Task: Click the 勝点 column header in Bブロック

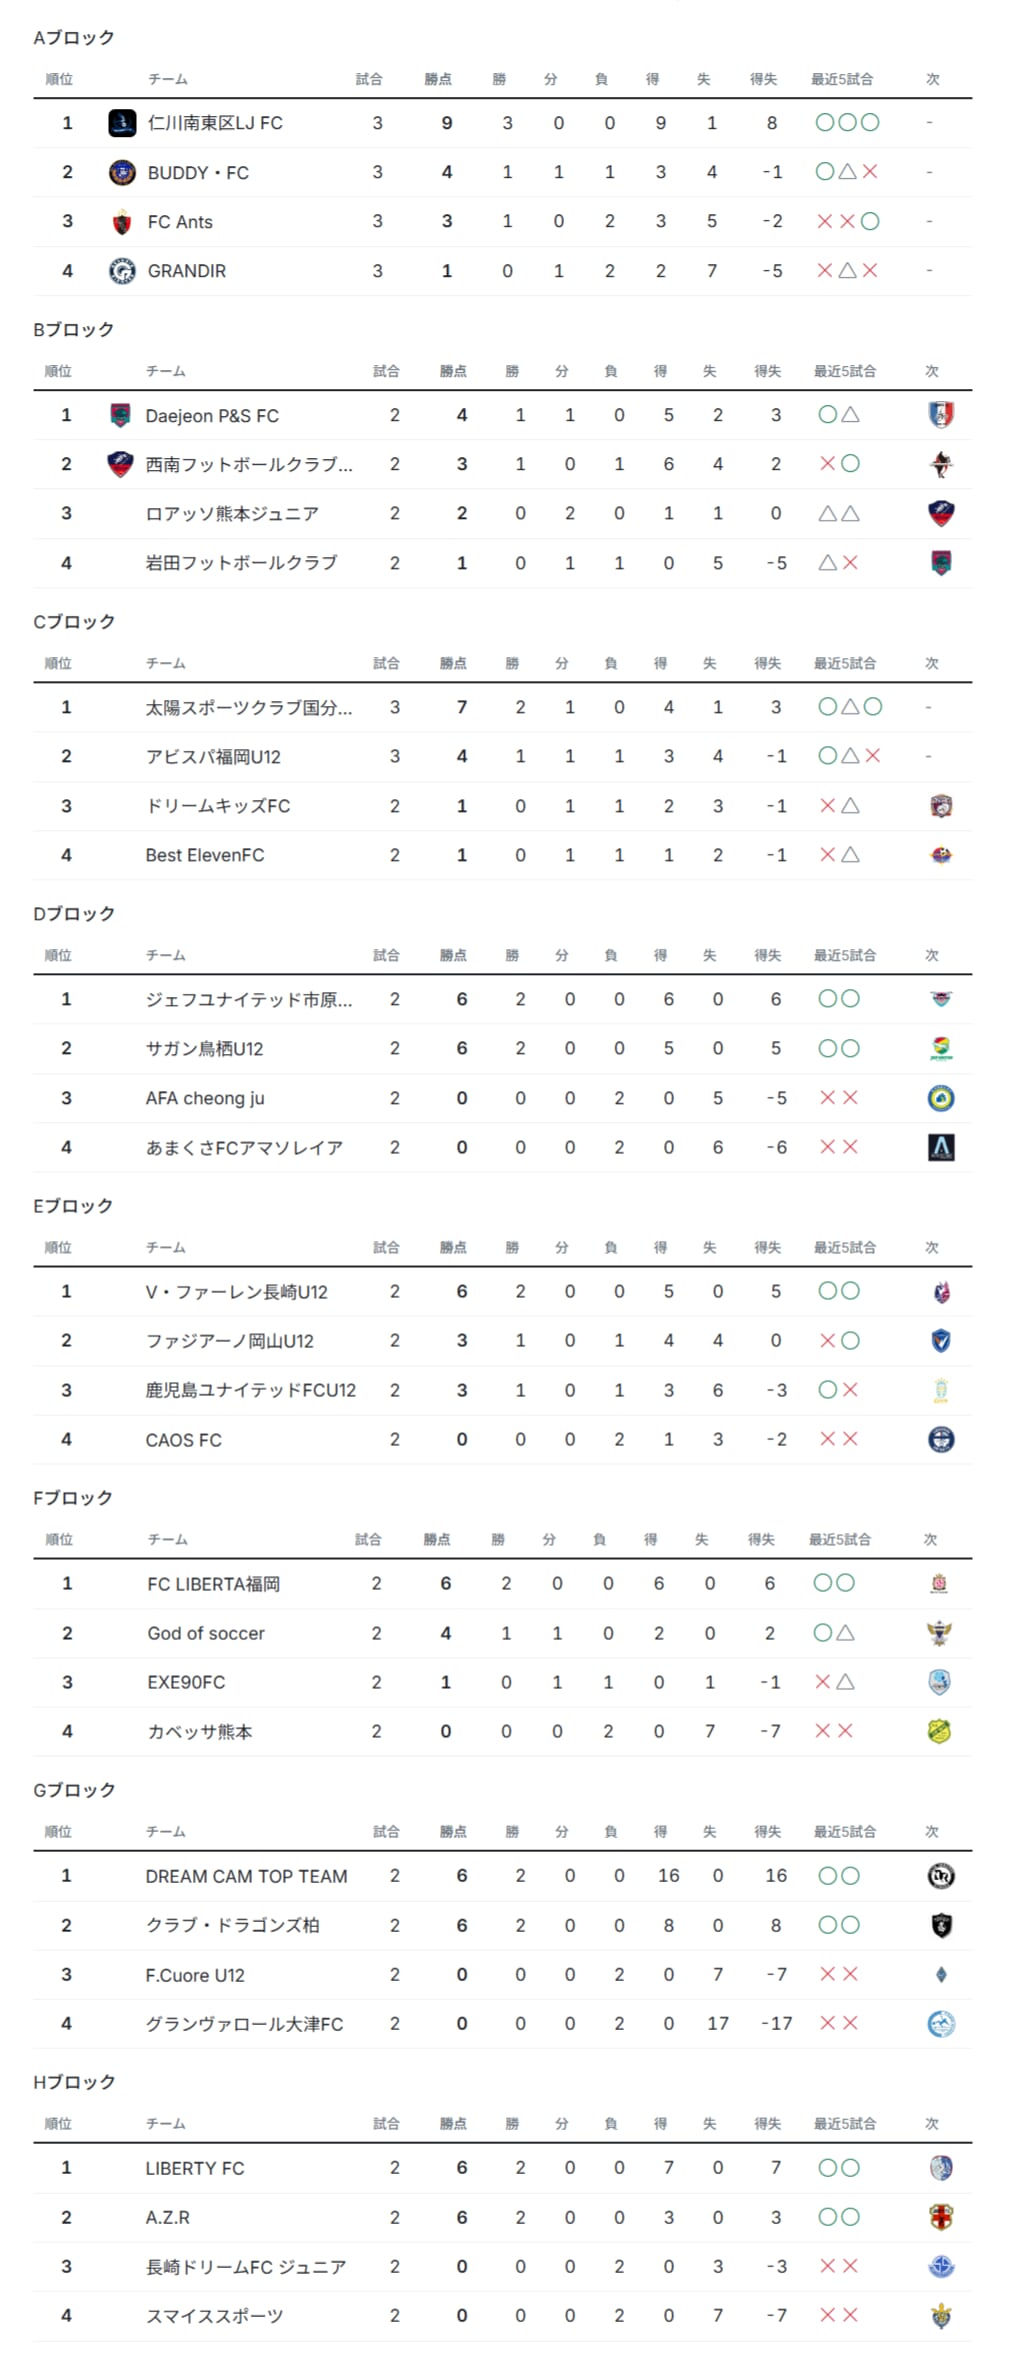Action: click(x=453, y=371)
